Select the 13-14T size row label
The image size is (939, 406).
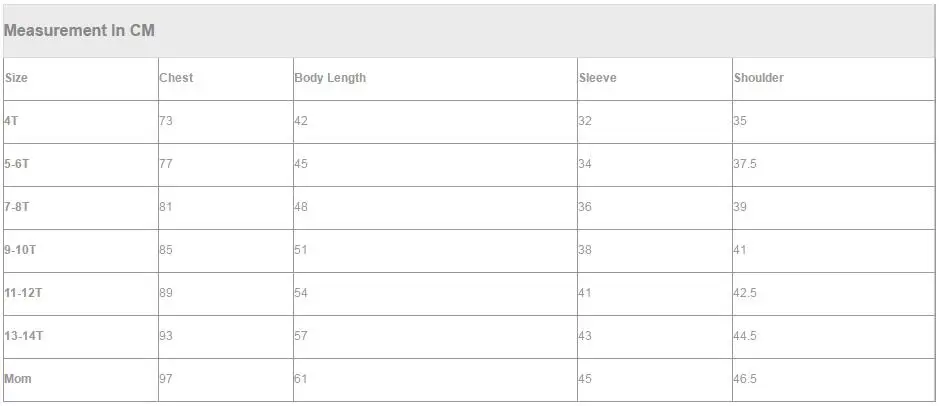(x=23, y=336)
